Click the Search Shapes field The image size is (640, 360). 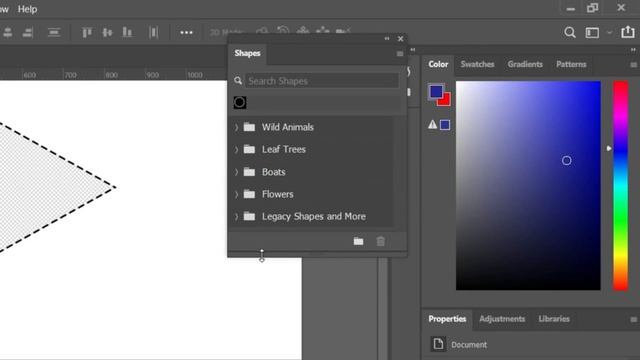coord(321,81)
